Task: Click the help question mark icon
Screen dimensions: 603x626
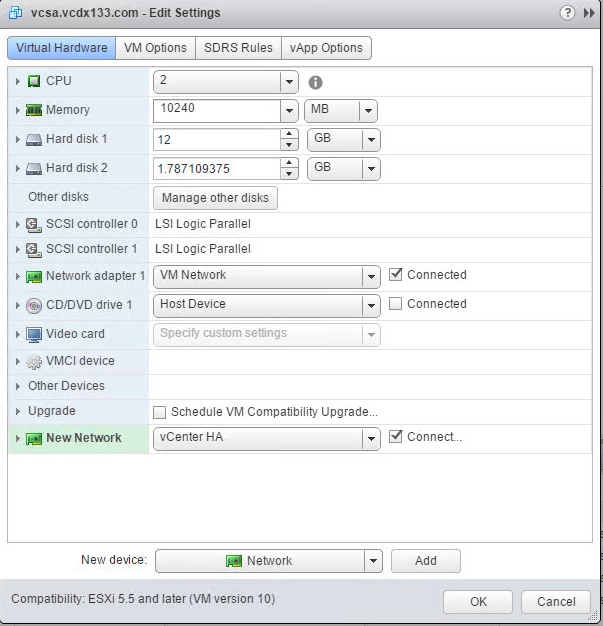Action: click(x=567, y=13)
